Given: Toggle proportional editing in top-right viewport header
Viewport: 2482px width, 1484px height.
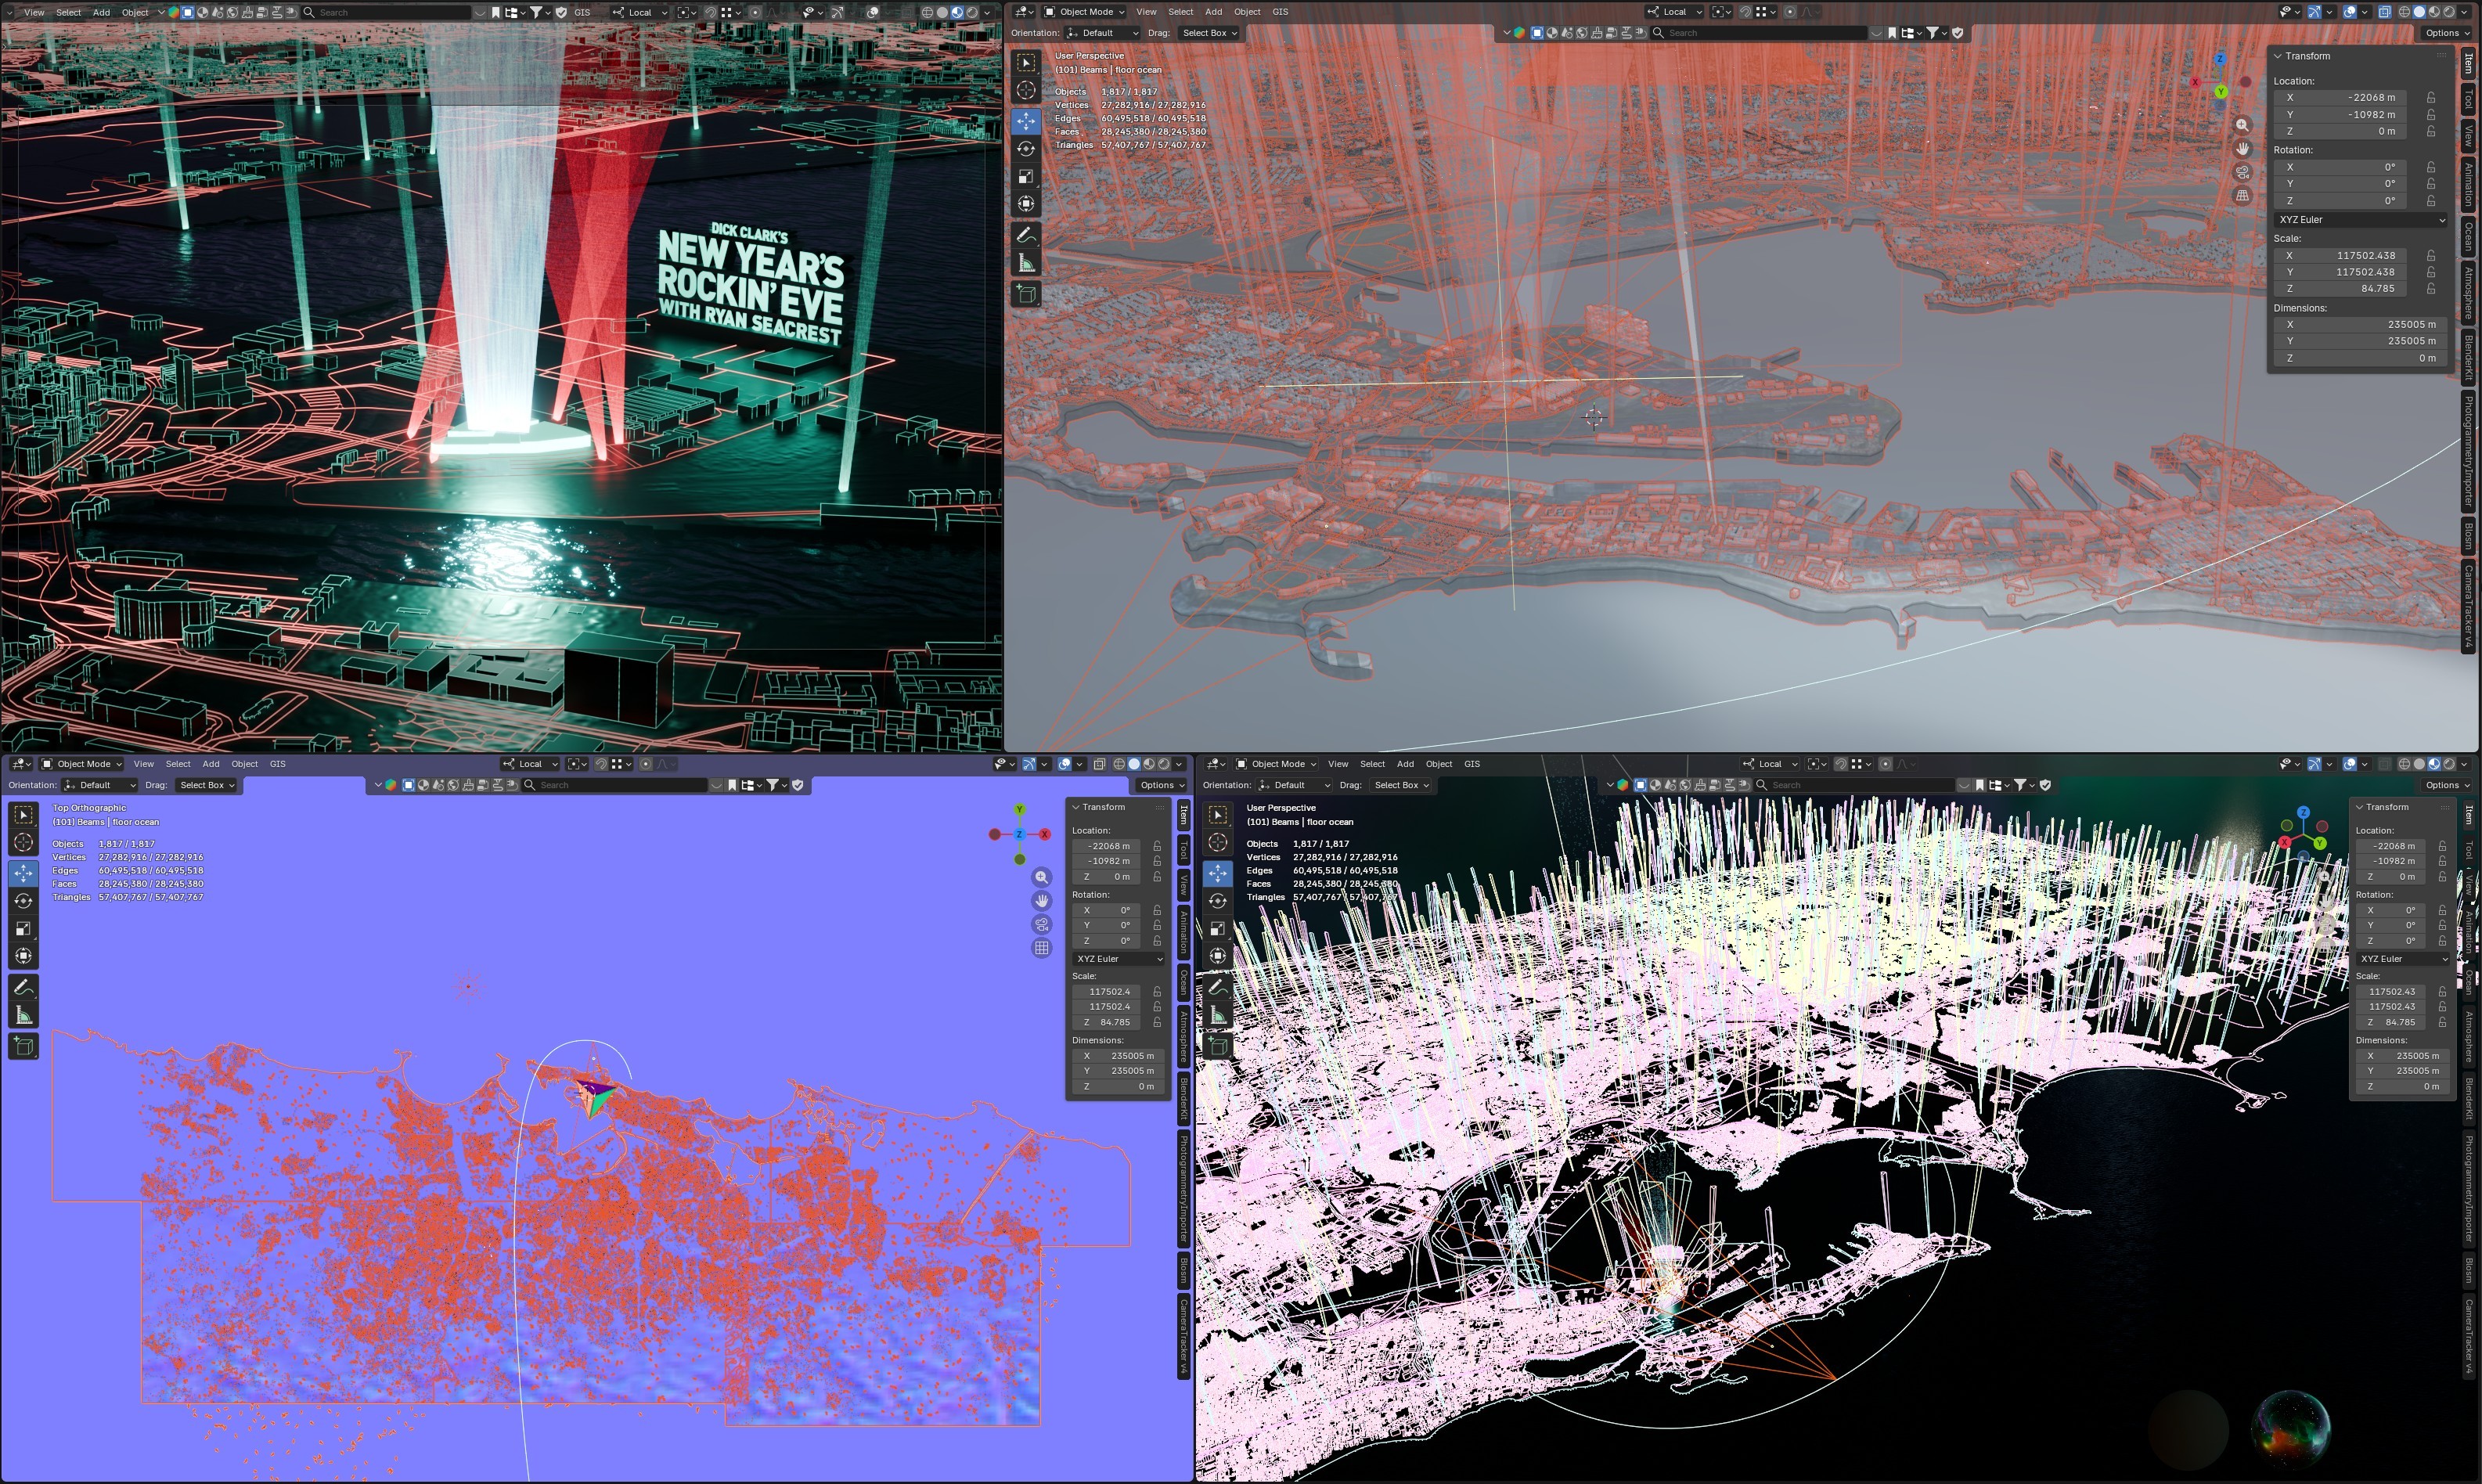Looking at the screenshot, I should 1790,12.
